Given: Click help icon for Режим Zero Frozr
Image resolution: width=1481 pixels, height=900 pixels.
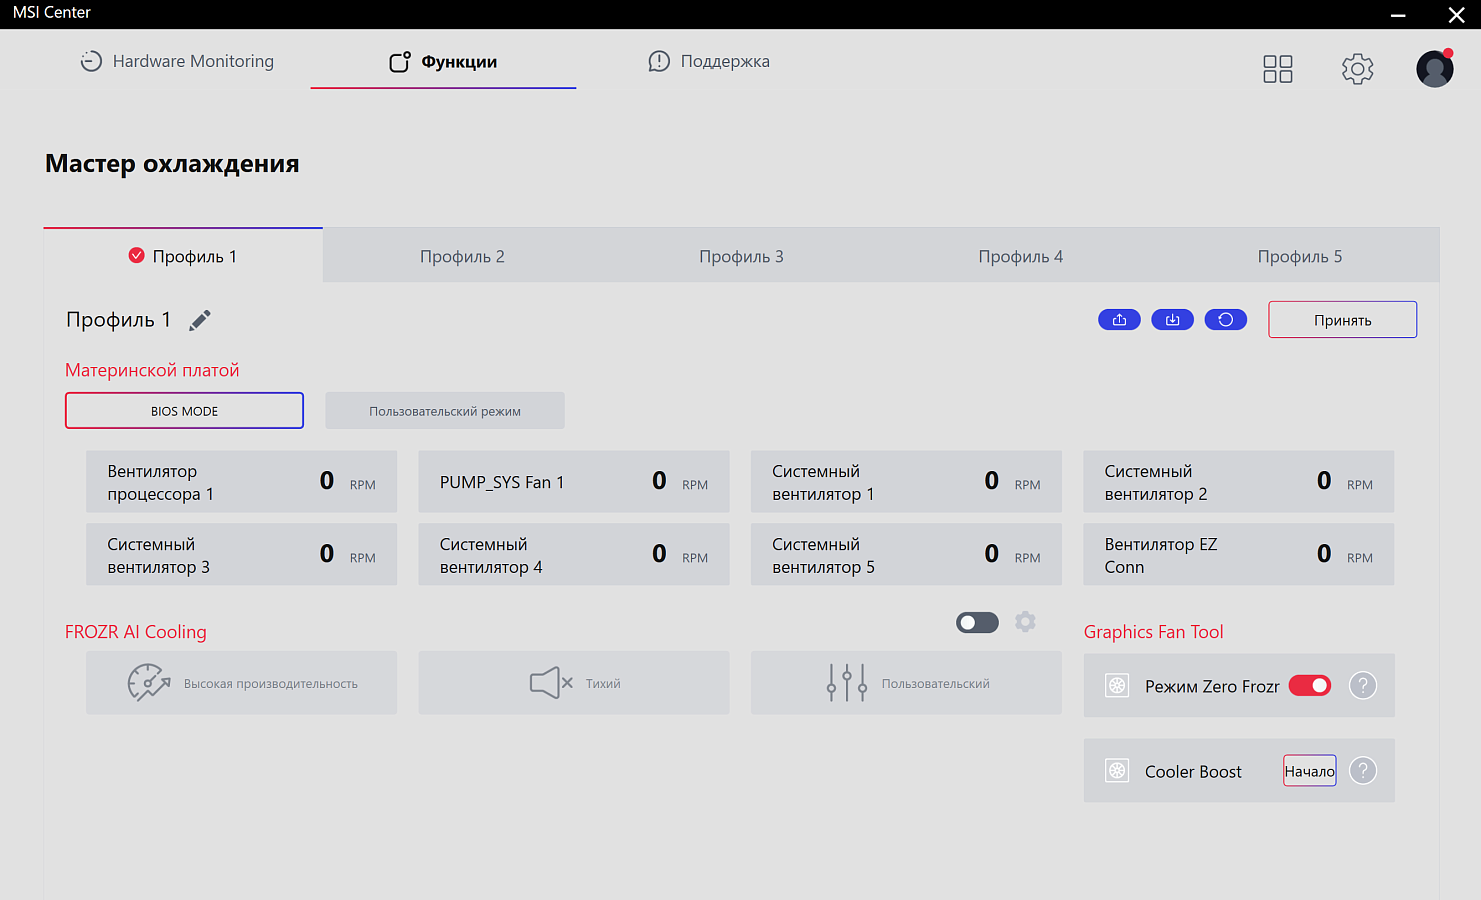Looking at the screenshot, I should pyautogui.click(x=1363, y=685).
